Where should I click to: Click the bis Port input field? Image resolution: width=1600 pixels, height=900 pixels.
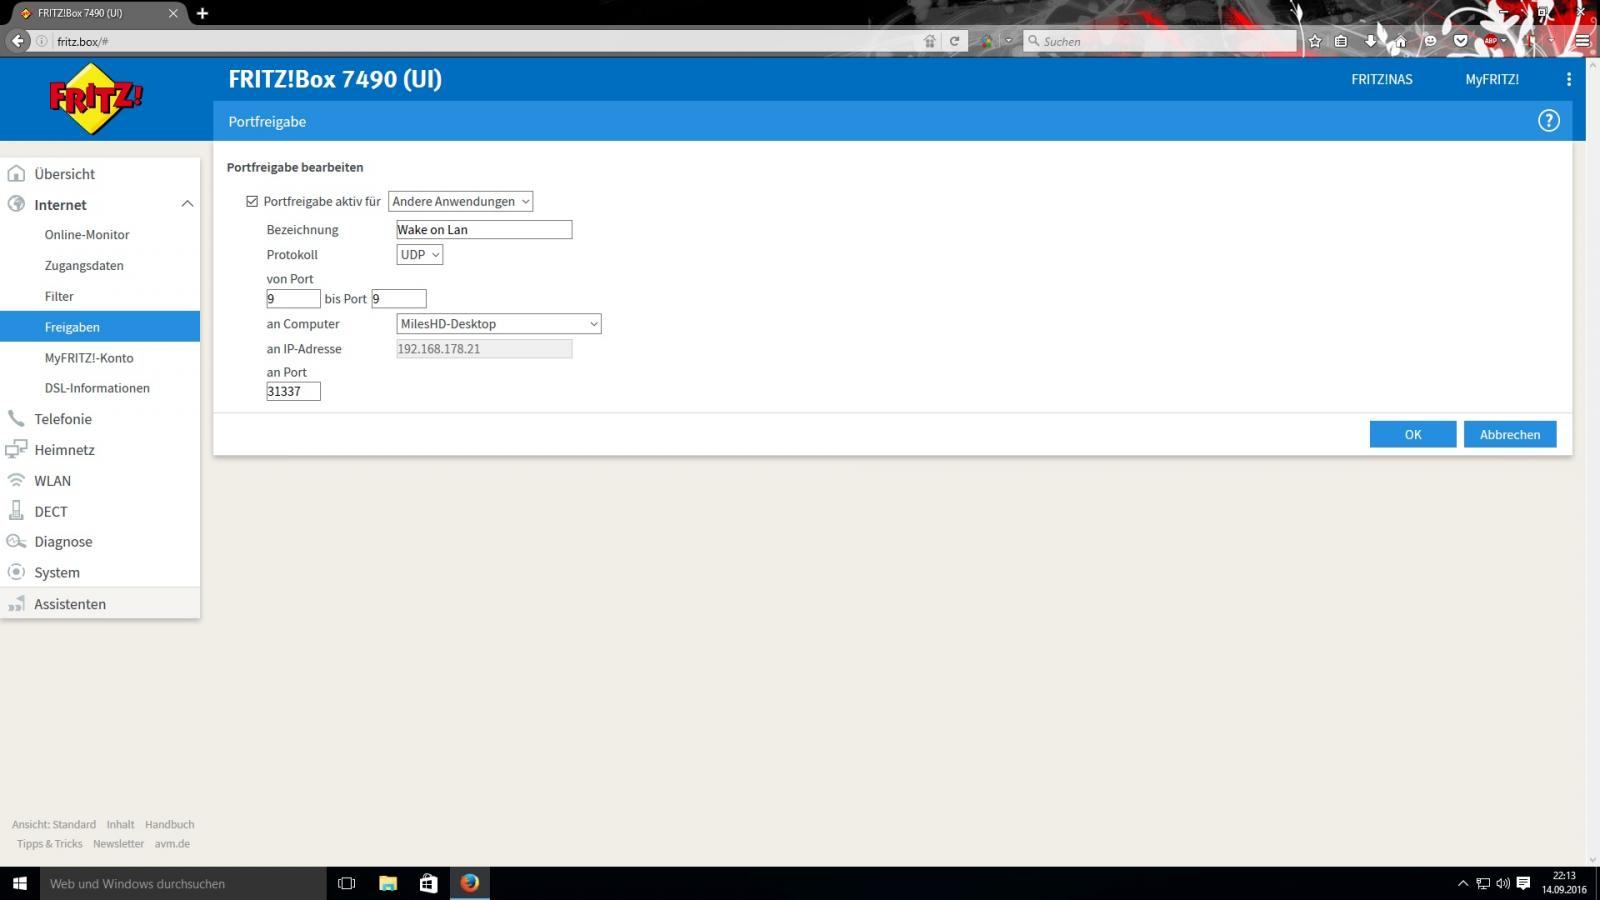tap(399, 299)
